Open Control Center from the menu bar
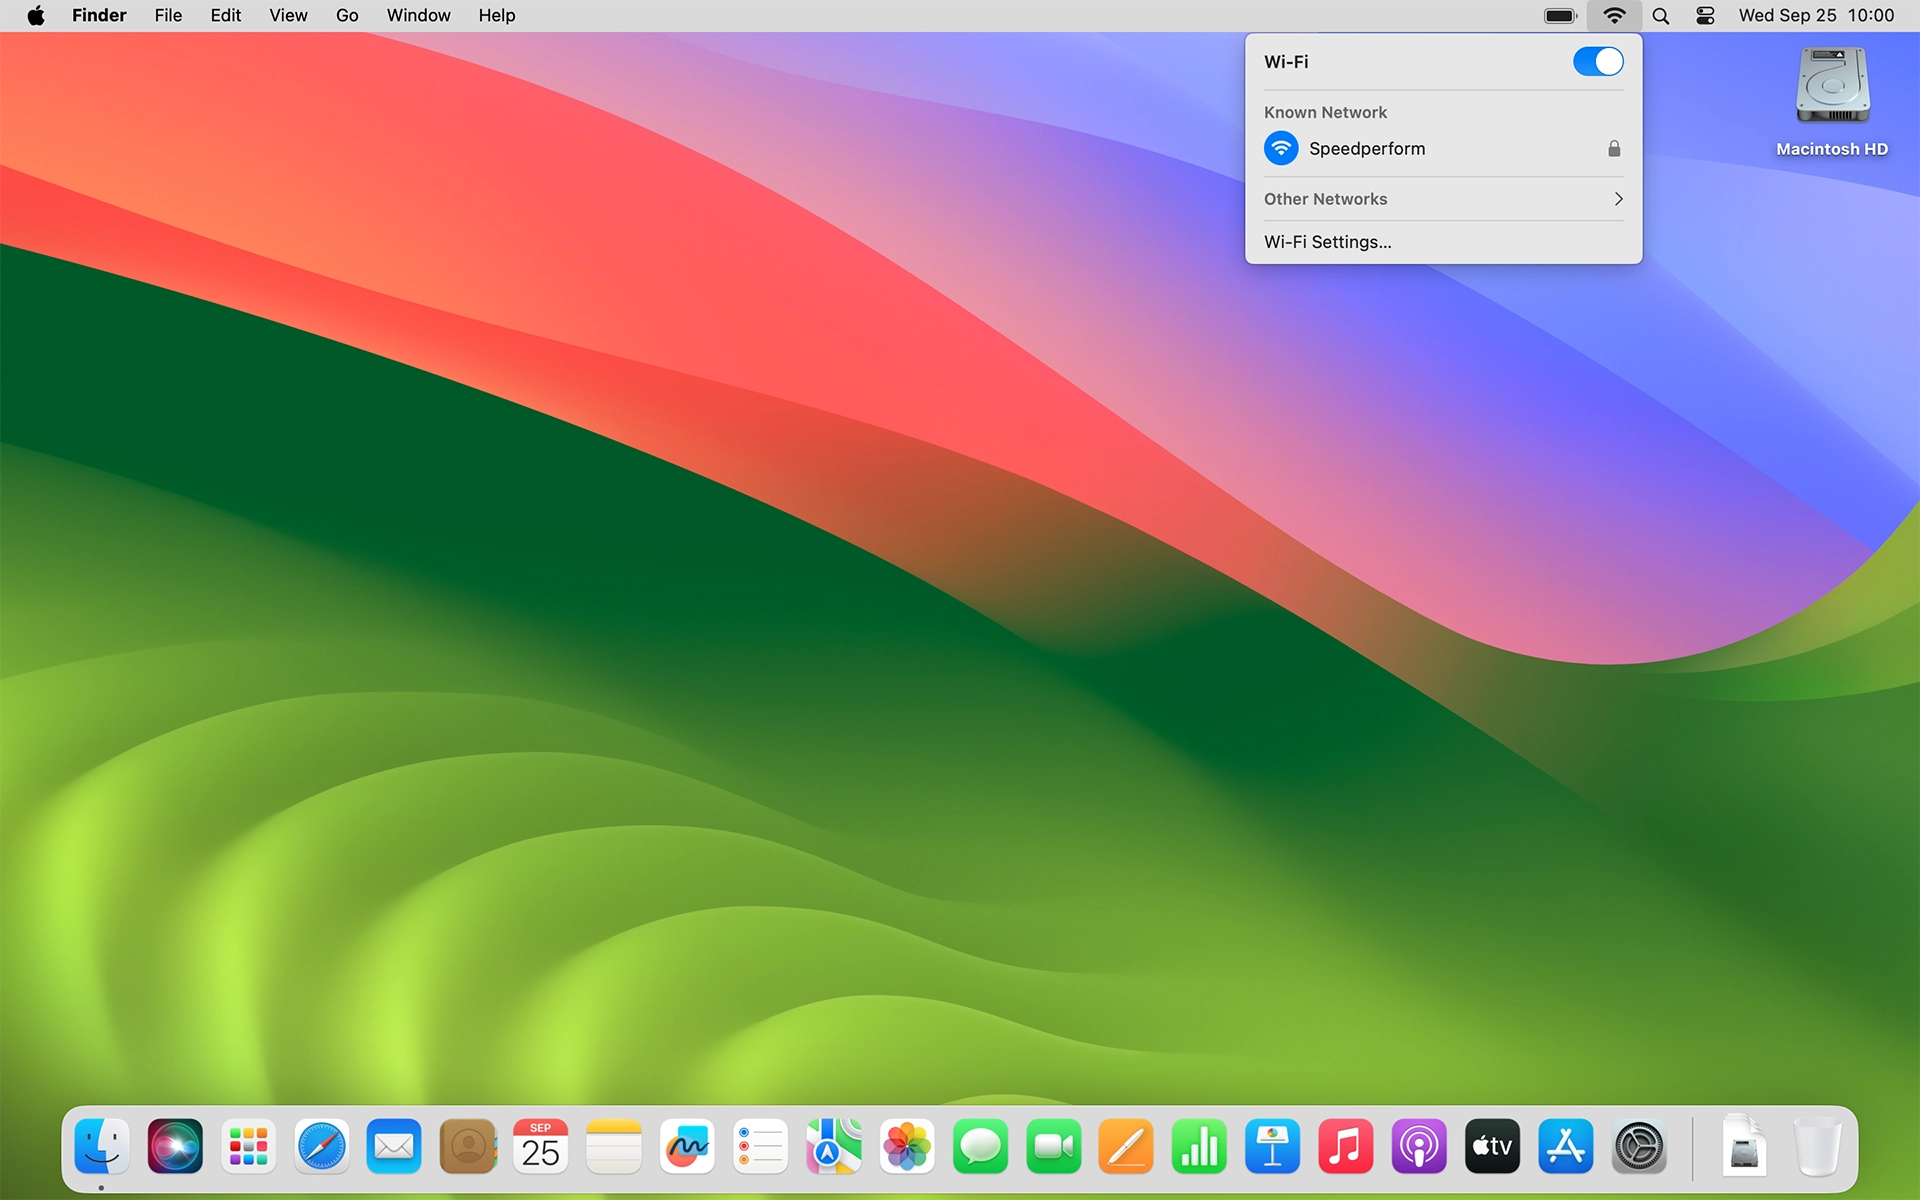Viewport: 1920px width, 1200px height. click(1705, 16)
